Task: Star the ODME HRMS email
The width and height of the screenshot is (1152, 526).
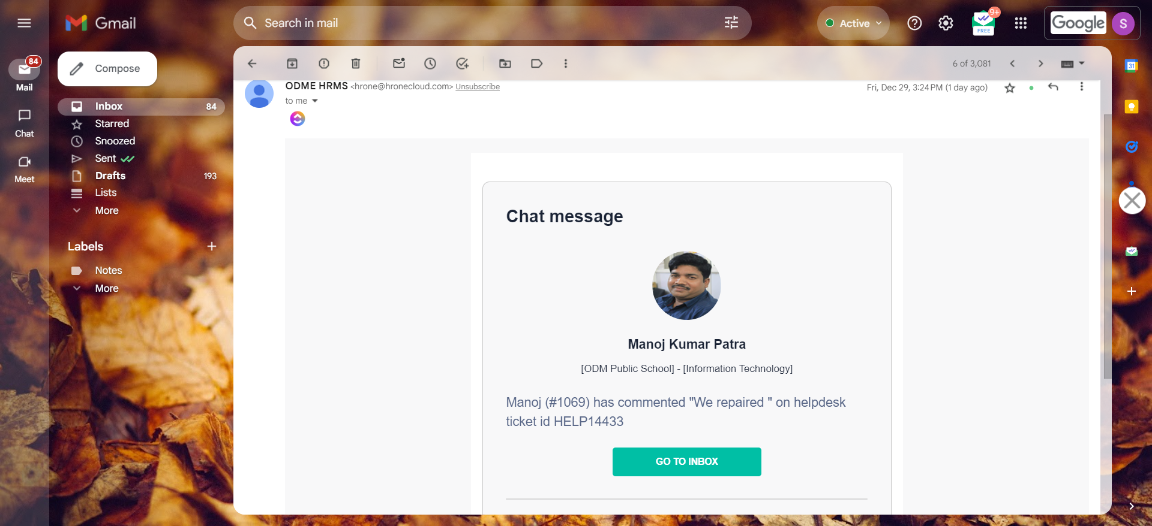Action: point(1010,88)
